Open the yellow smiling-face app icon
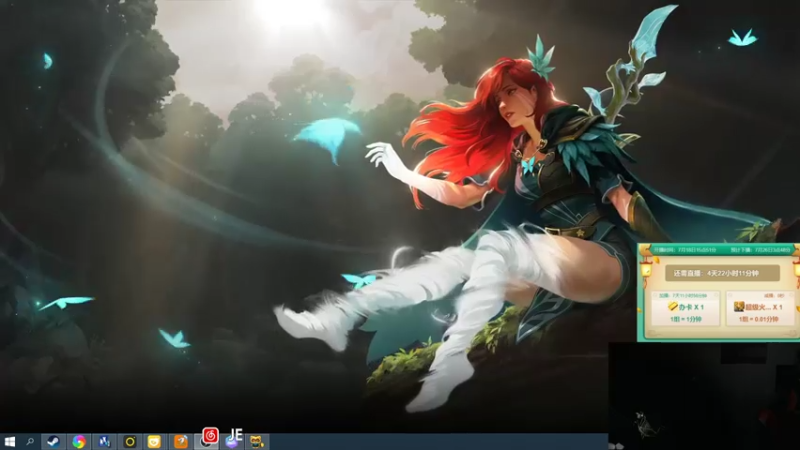Image resolution: width=800 pixels, height=450 pixels. tap(155, 442)
